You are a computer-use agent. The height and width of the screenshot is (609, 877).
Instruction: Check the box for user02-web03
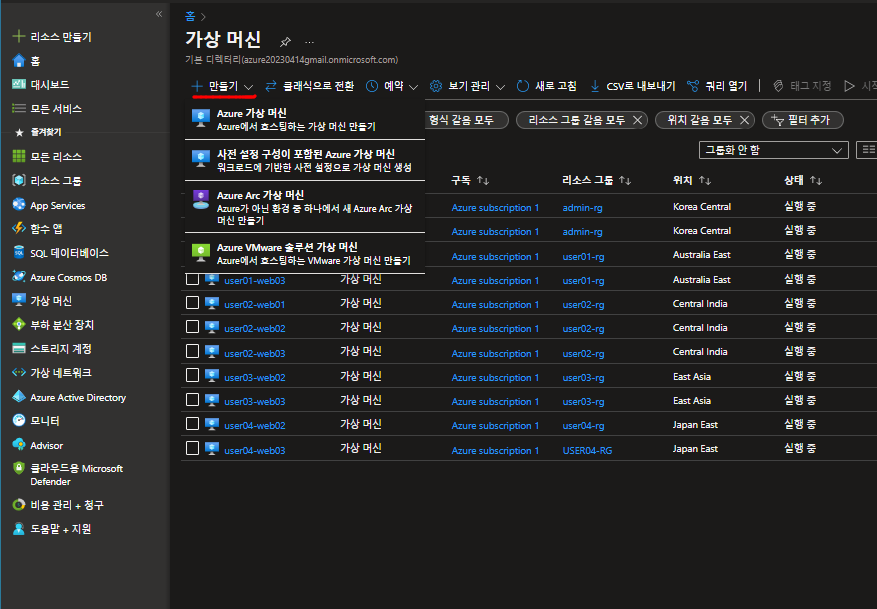point(192,352)
